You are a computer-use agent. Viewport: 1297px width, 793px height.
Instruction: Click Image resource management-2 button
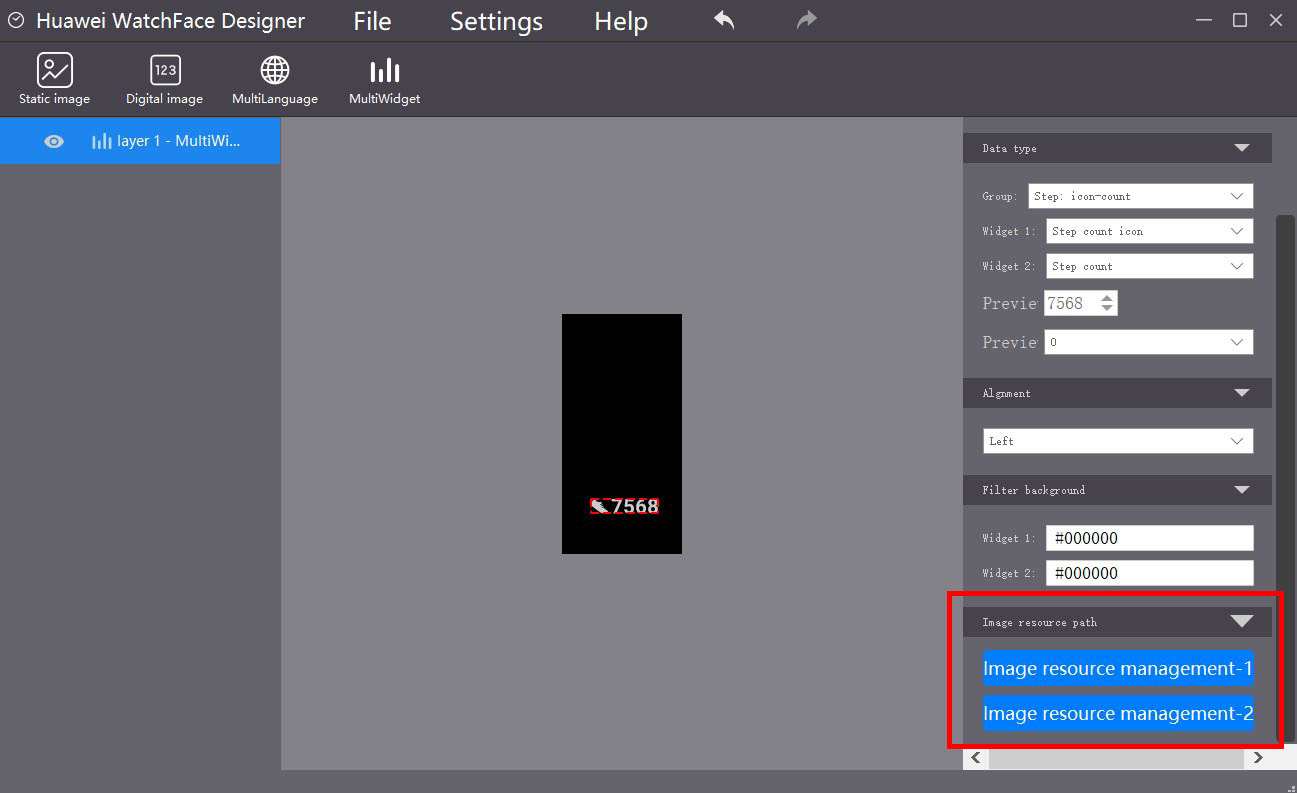(1118, 713)
